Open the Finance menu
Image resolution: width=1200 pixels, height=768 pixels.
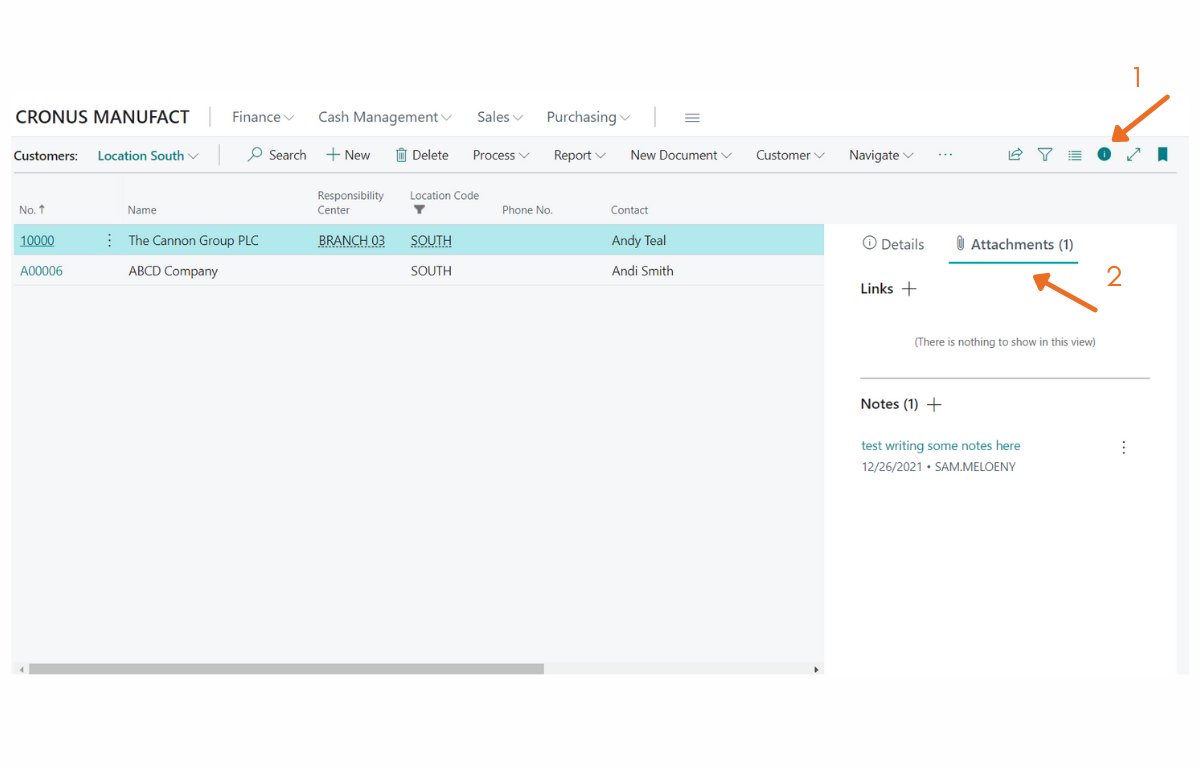point(262,117)
